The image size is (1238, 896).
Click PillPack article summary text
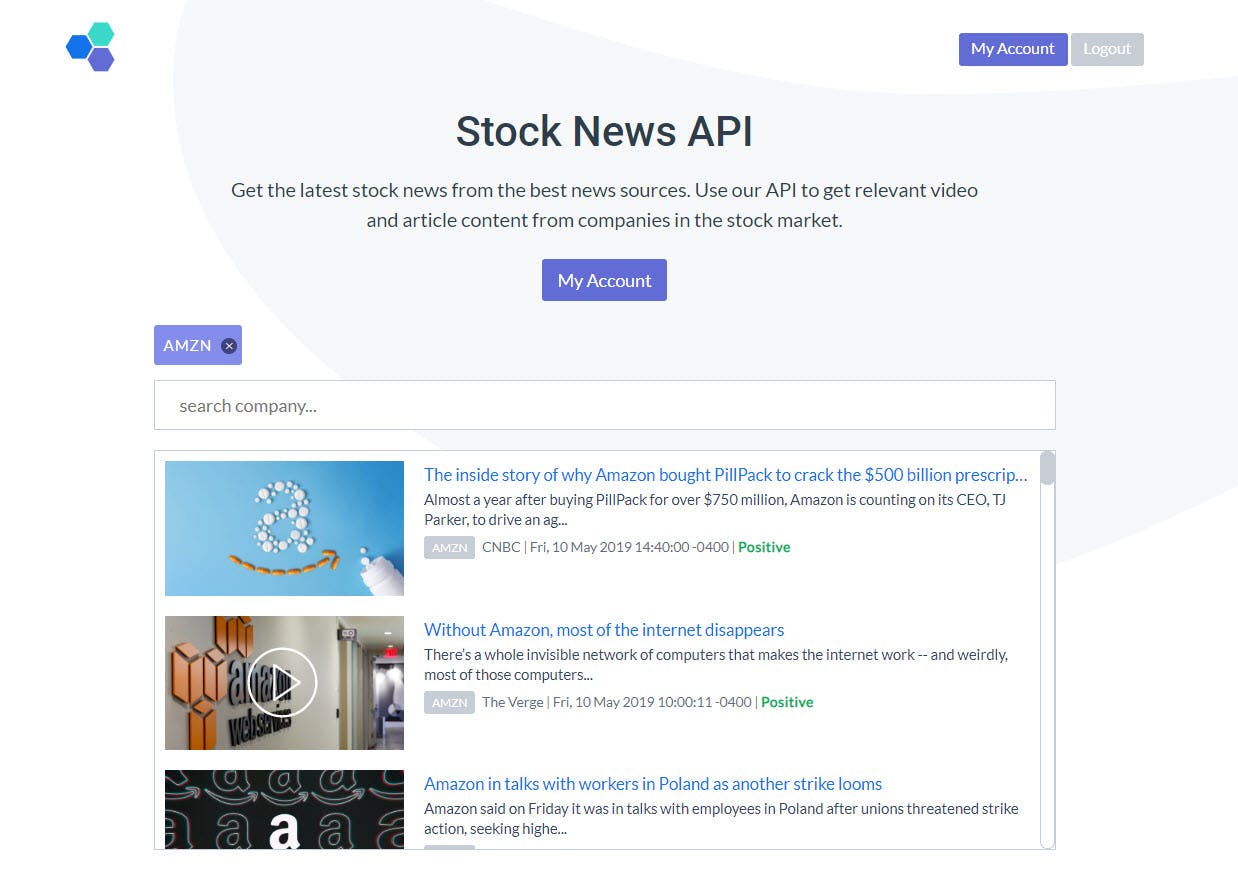click(714, 510)
